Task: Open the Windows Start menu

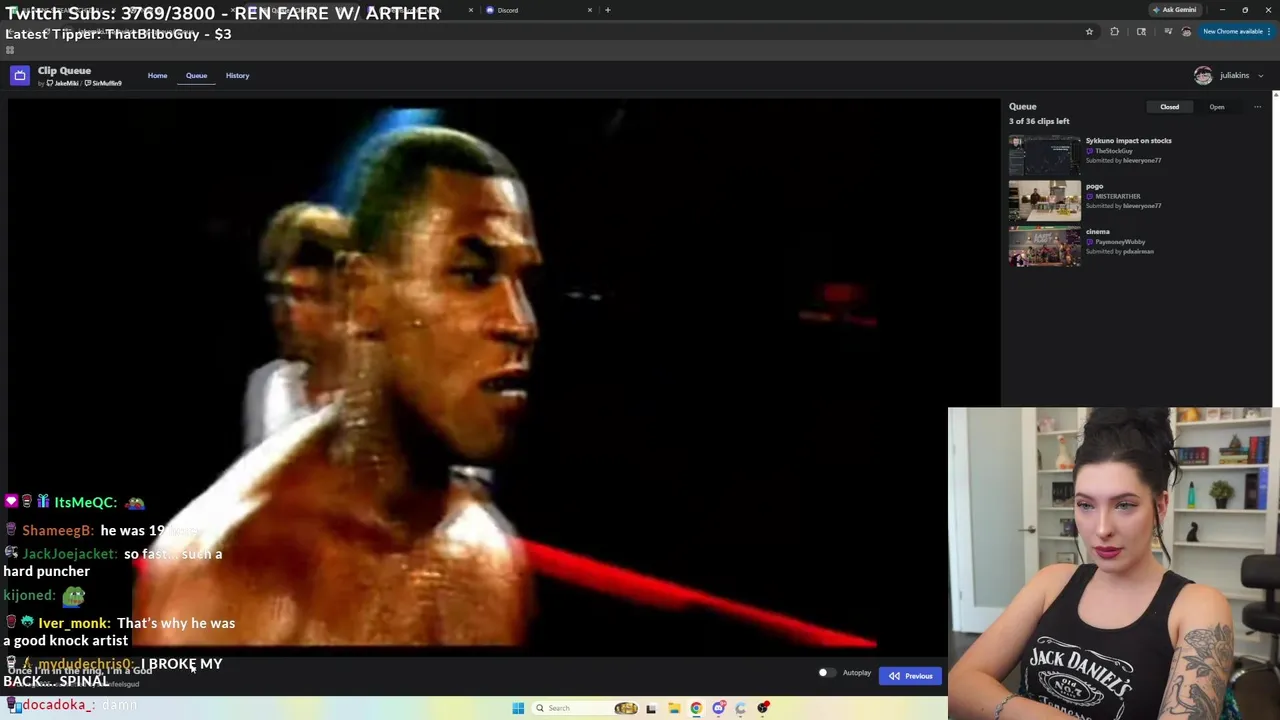Action: coord(518,708)
